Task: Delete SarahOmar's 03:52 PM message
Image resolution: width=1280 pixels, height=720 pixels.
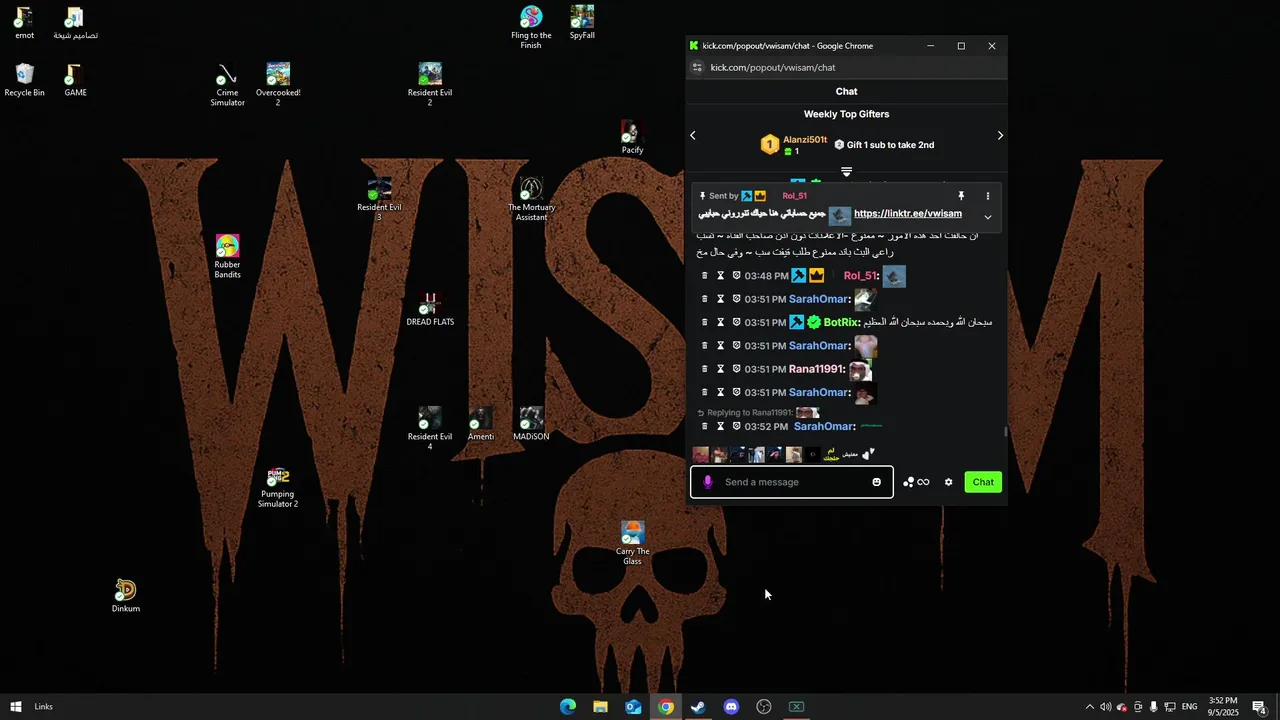Action: tap(704, 426)
